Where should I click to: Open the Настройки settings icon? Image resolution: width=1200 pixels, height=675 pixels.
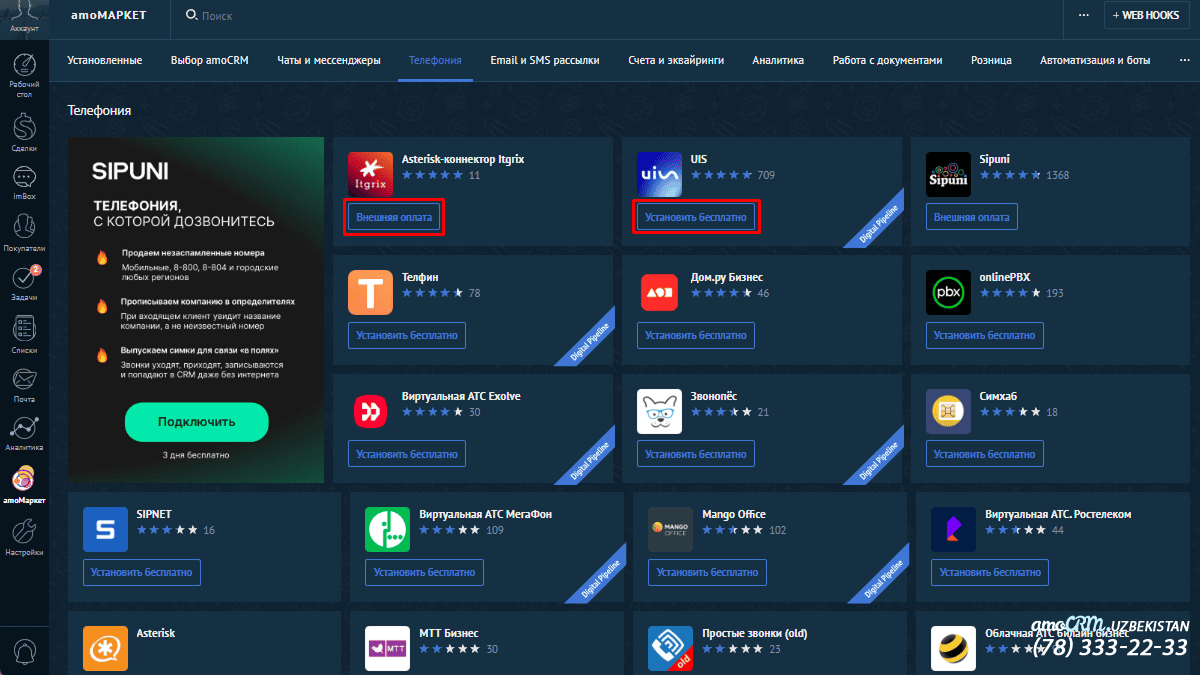pyautogui.click(x=24, y=531)
